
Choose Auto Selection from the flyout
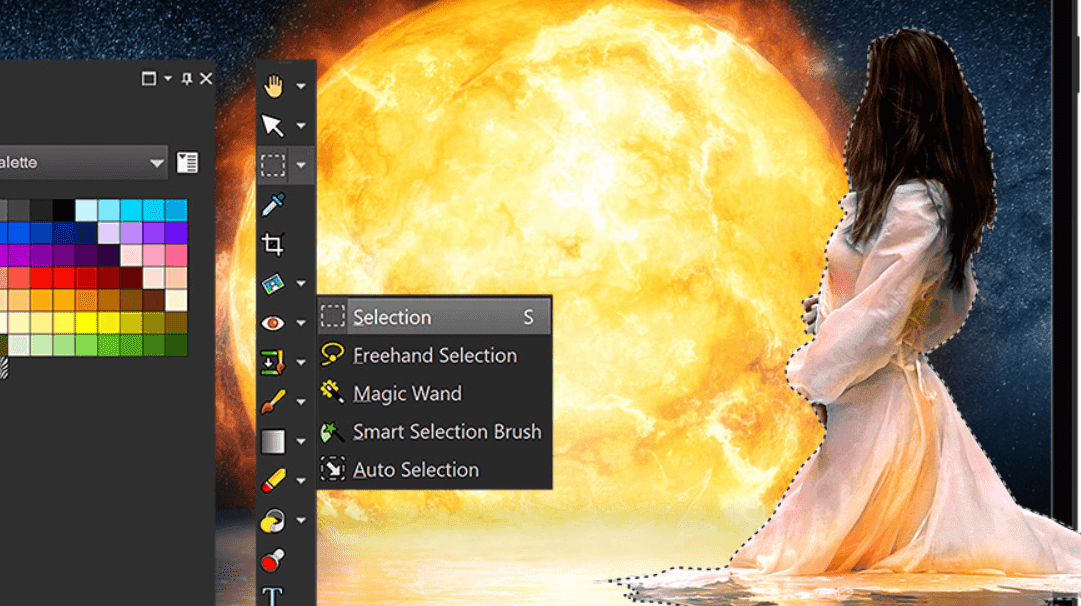tap(434, 470)
